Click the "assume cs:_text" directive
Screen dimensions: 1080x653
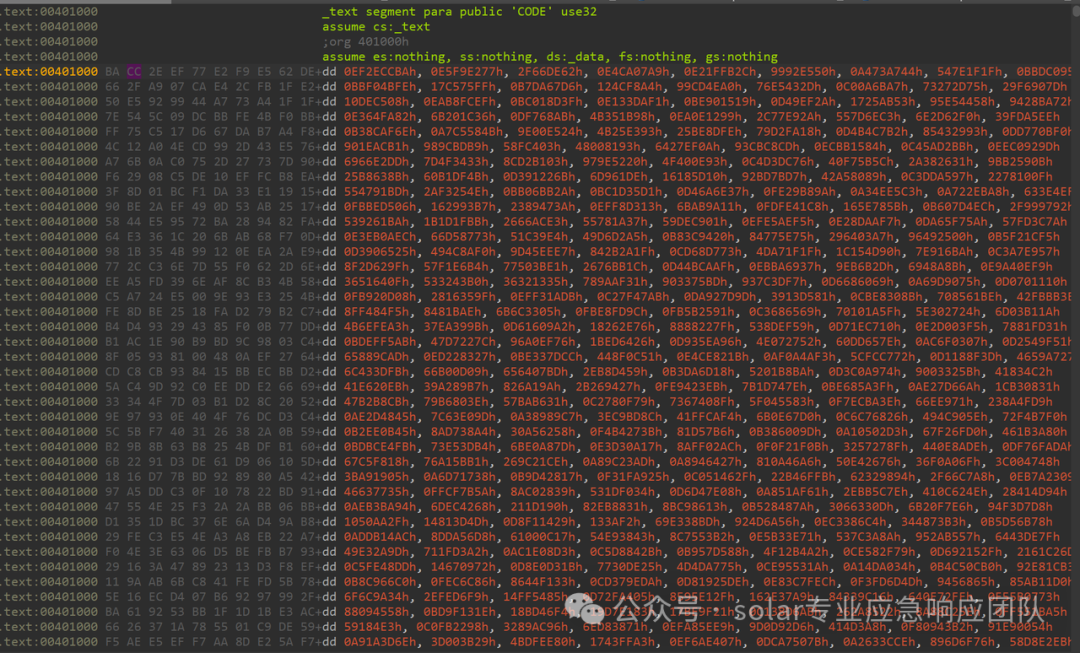pyautogui.click(x=376, y=27)
